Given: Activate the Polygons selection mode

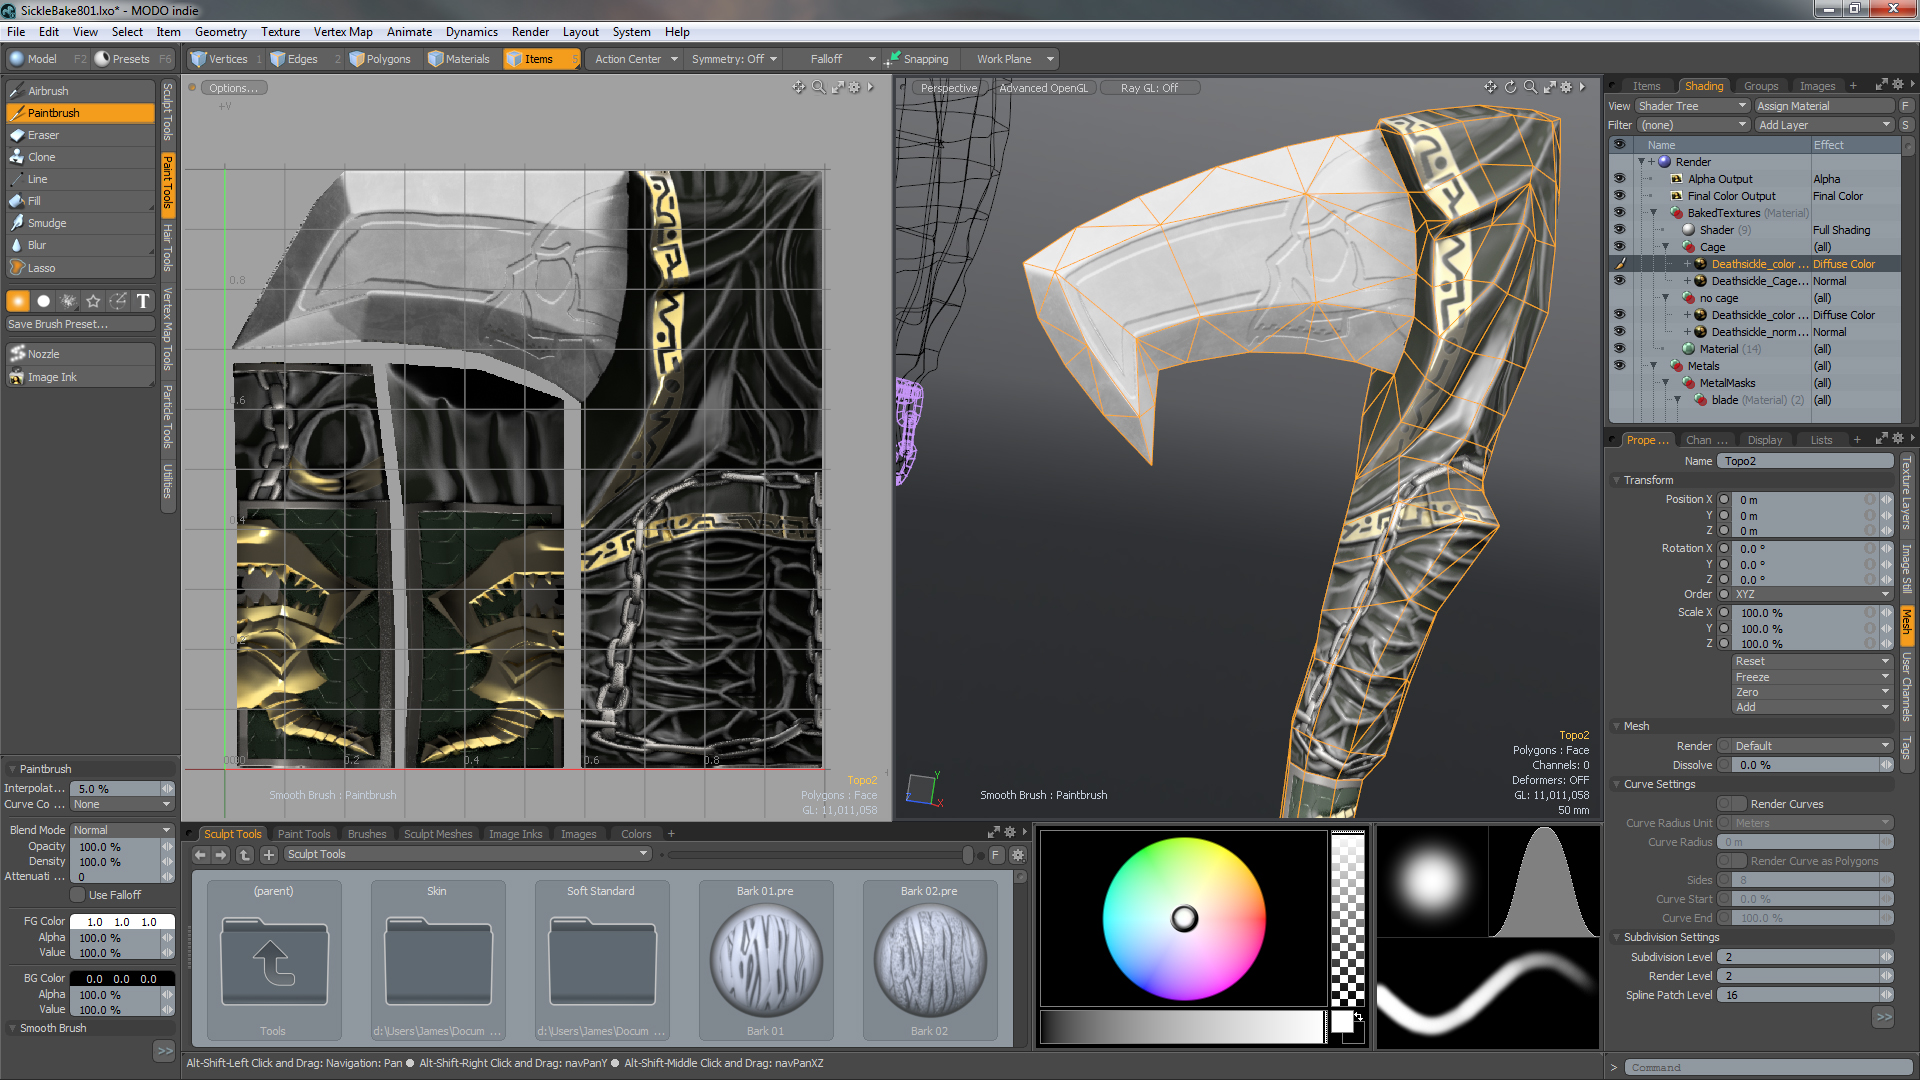Looking at the screenshot, I should 380,58.
